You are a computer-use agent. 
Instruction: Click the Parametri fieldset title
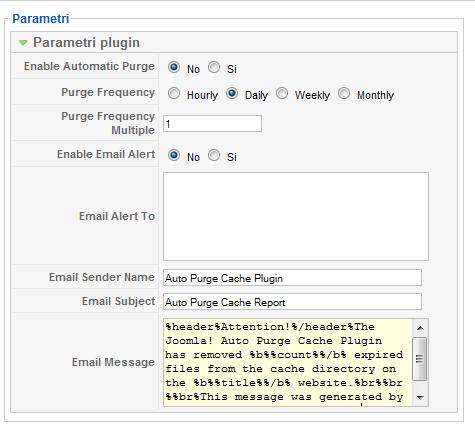[x=41, y=19]
